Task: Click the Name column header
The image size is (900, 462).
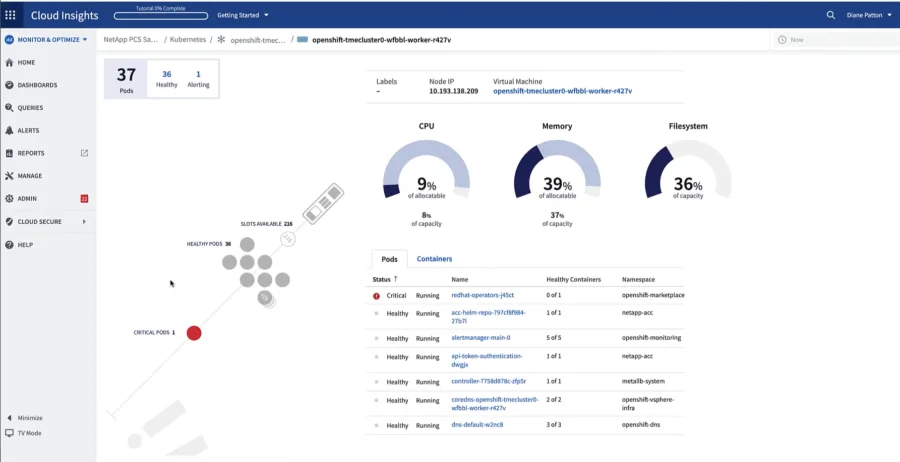Action: (x=460, y=279)
